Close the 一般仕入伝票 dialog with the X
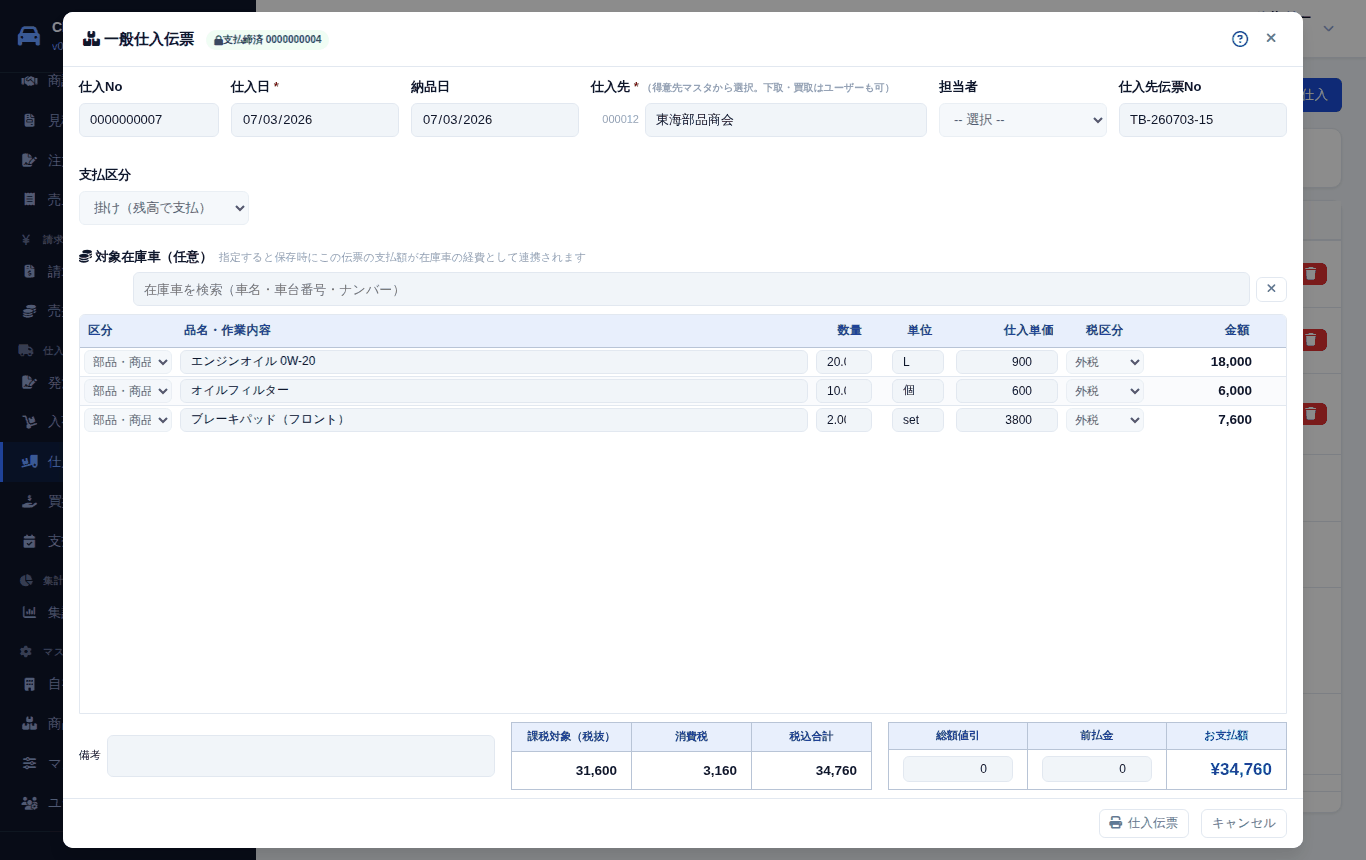The width and height of the screenshot is (1366, 860). coord(1271,38)
